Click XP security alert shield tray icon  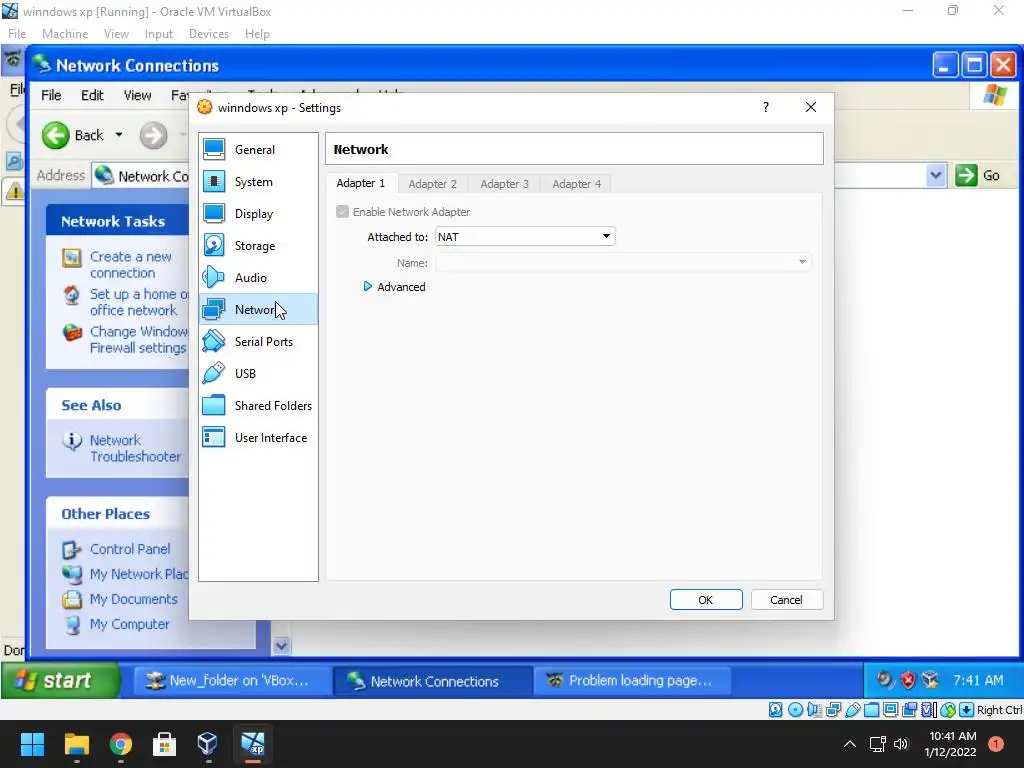908,680
